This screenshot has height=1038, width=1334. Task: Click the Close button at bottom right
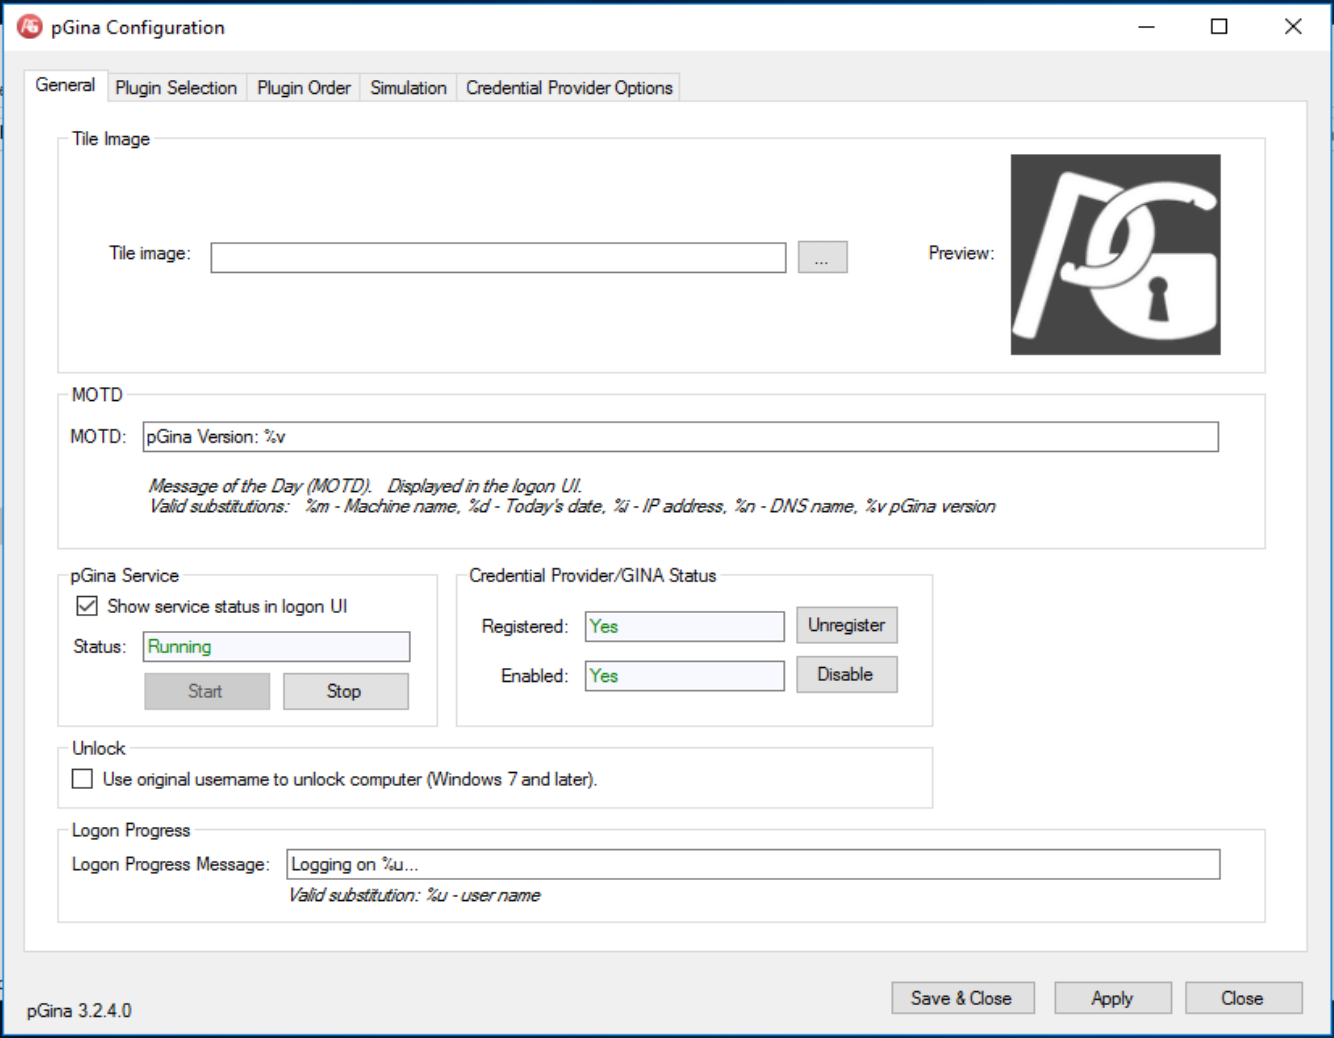point(1242,998)
